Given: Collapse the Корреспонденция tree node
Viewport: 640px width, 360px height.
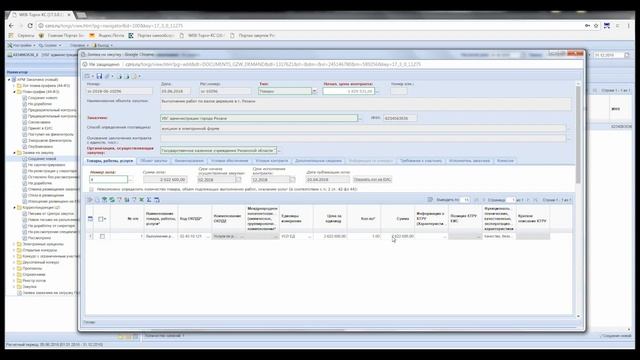Looking at the screenshot, I should [x=14, y=208].
